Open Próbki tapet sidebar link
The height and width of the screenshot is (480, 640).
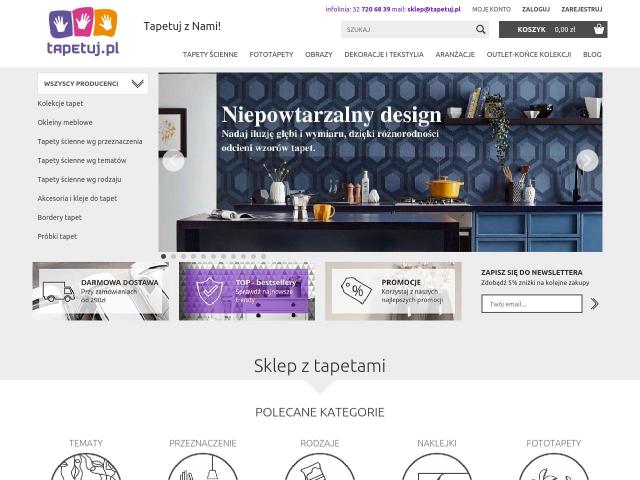(57, 236)
